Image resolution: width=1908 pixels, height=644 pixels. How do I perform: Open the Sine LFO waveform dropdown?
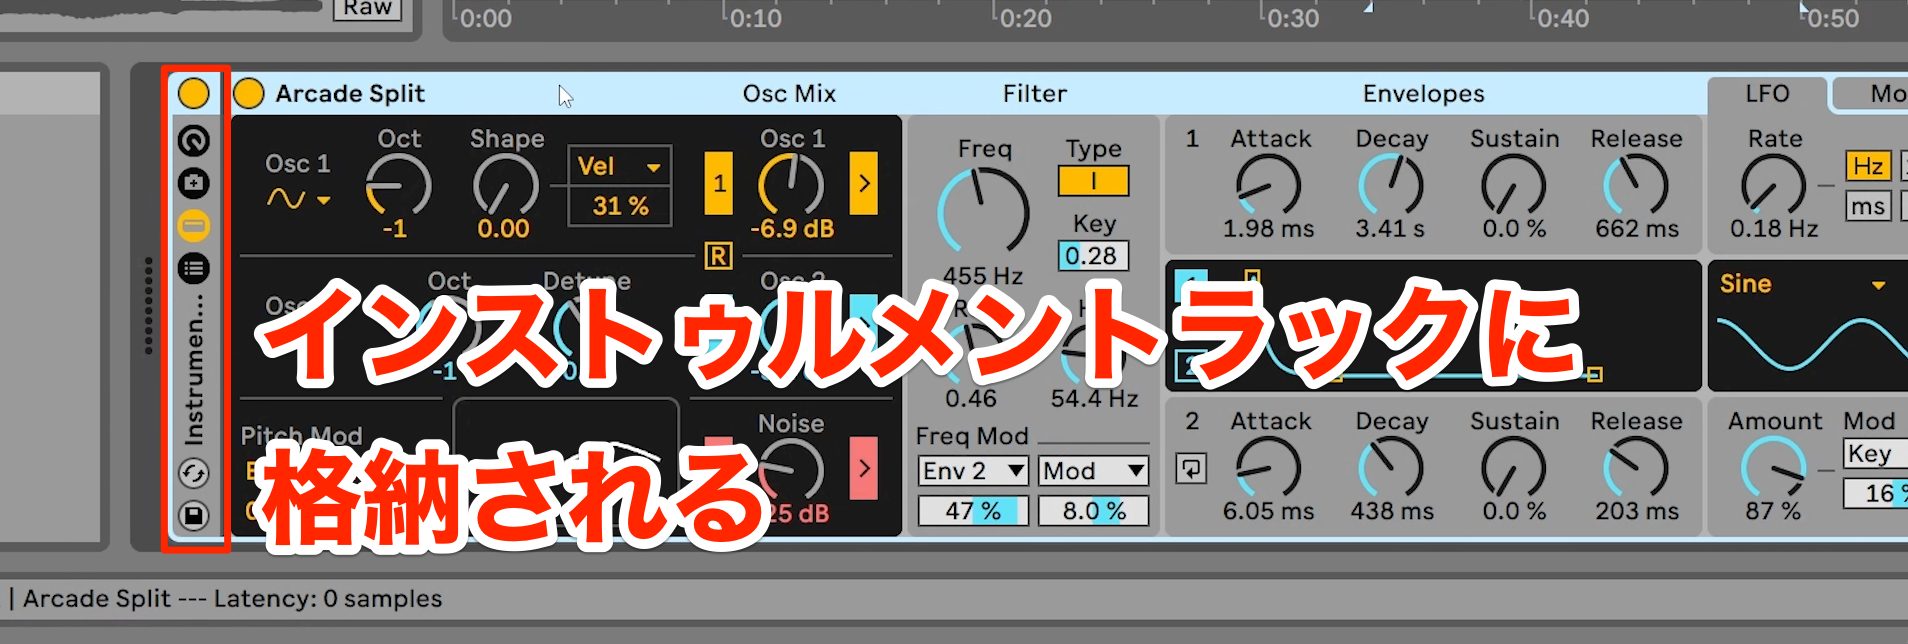click(x=1803, y=284)
